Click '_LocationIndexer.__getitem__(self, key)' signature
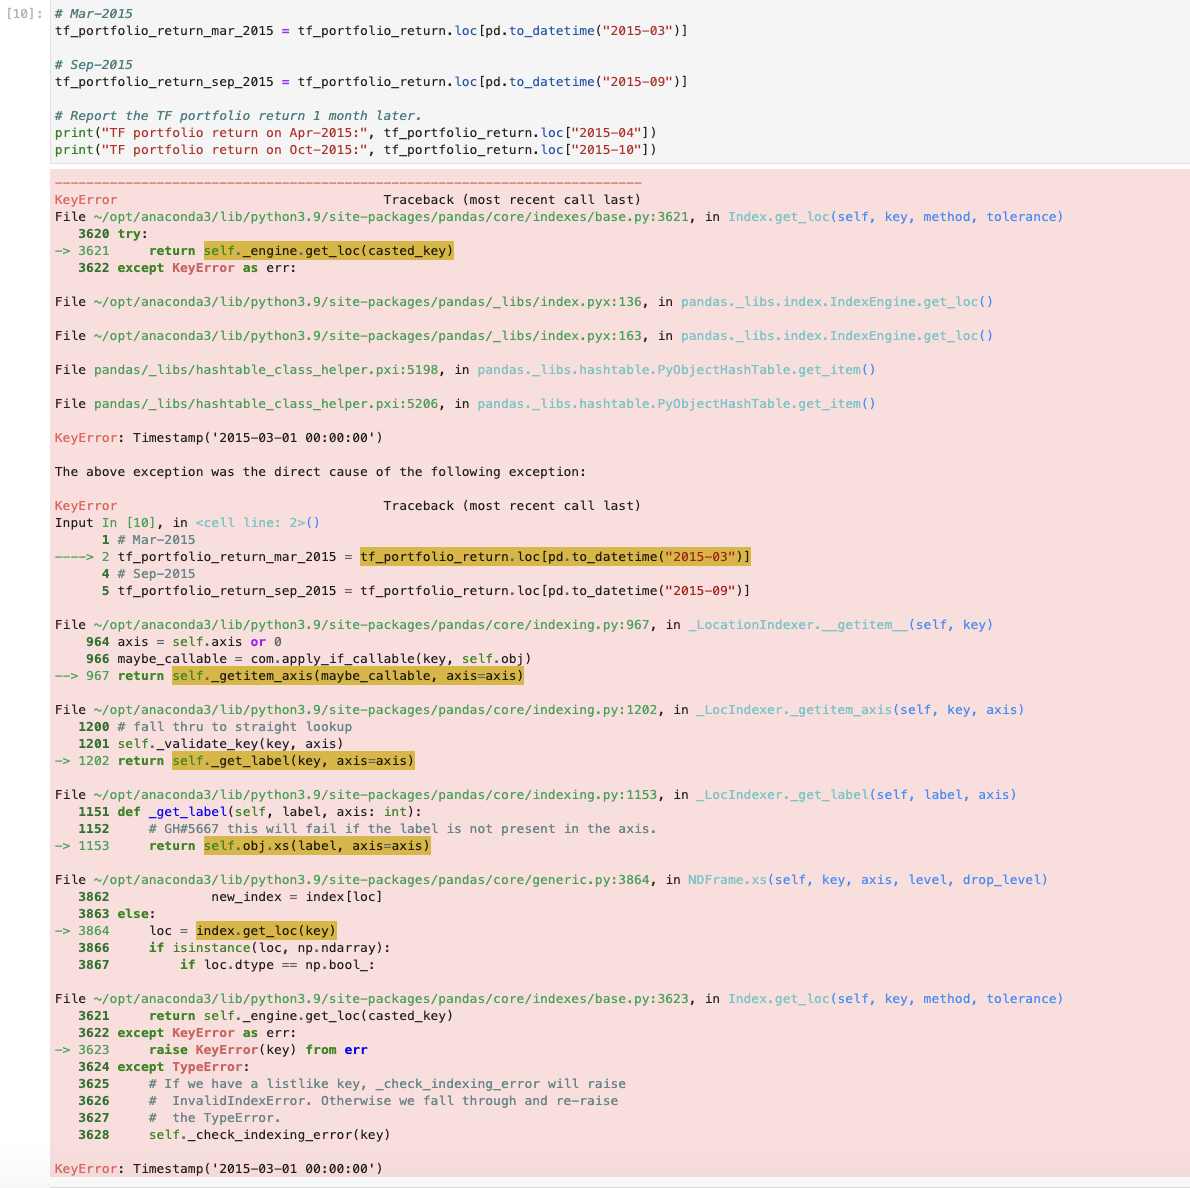1190x1188 pixels. click(x=840, y=625)
